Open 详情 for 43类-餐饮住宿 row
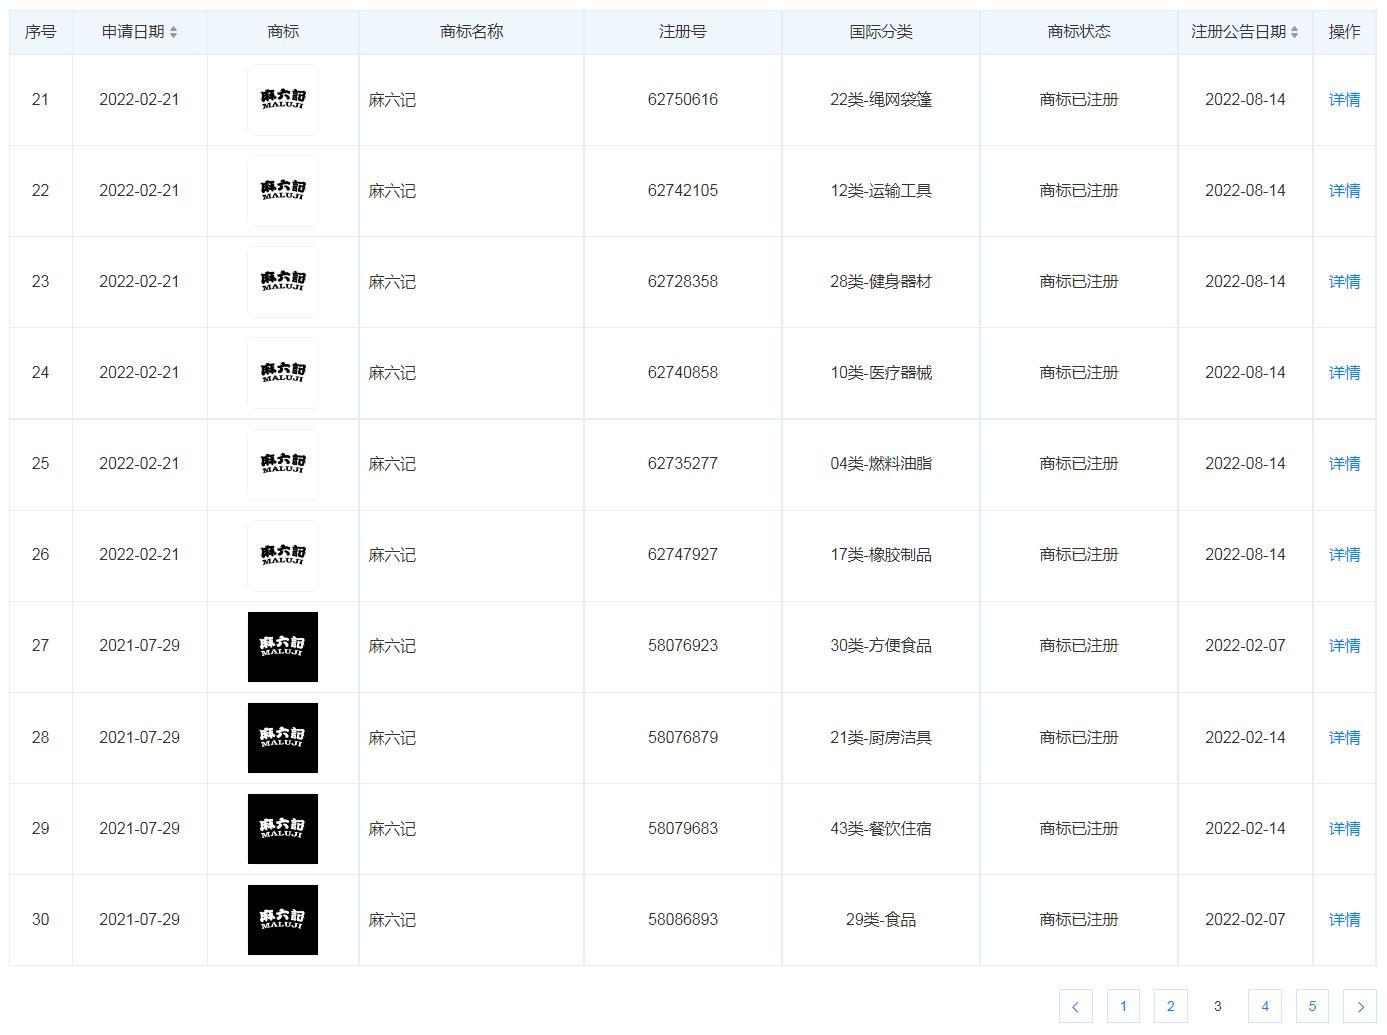This screenshot has height=1035, width=1387. (1344, 829)
